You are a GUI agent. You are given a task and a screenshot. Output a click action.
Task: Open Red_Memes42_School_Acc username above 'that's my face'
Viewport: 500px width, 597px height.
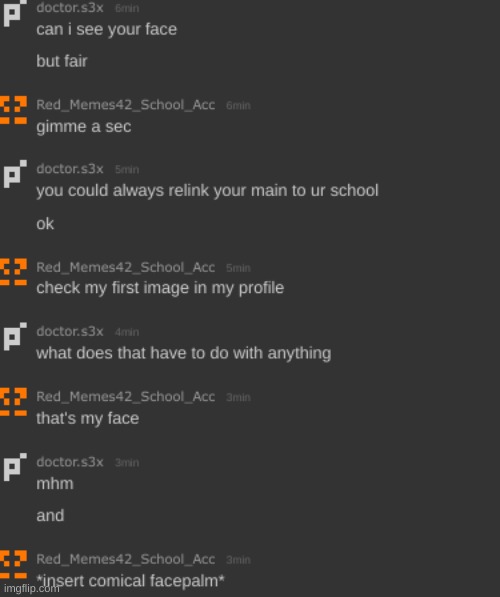(126, 397)
